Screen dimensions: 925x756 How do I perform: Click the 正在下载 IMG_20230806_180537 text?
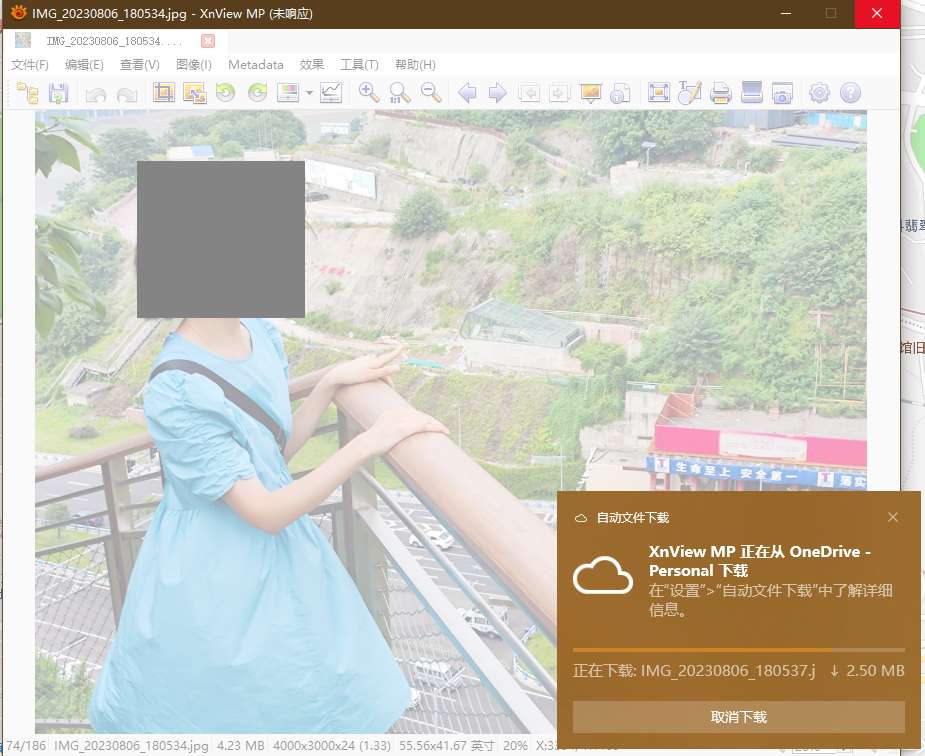[694, 671]
